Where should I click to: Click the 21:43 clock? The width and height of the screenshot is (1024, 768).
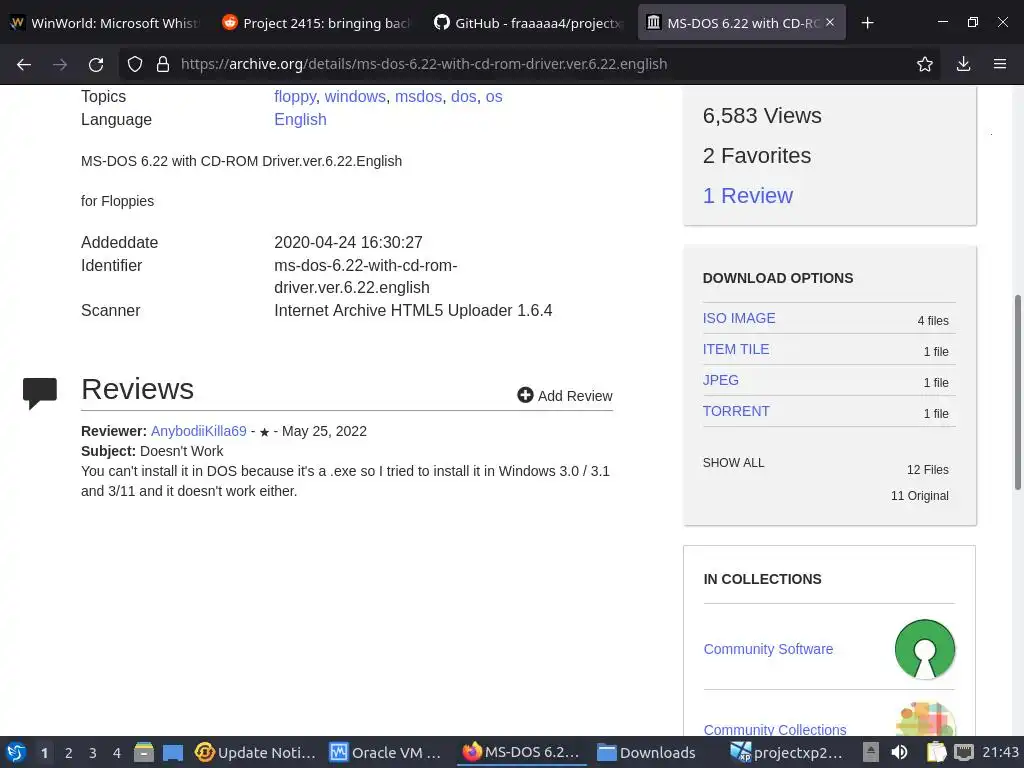(x=1000, y=752)
